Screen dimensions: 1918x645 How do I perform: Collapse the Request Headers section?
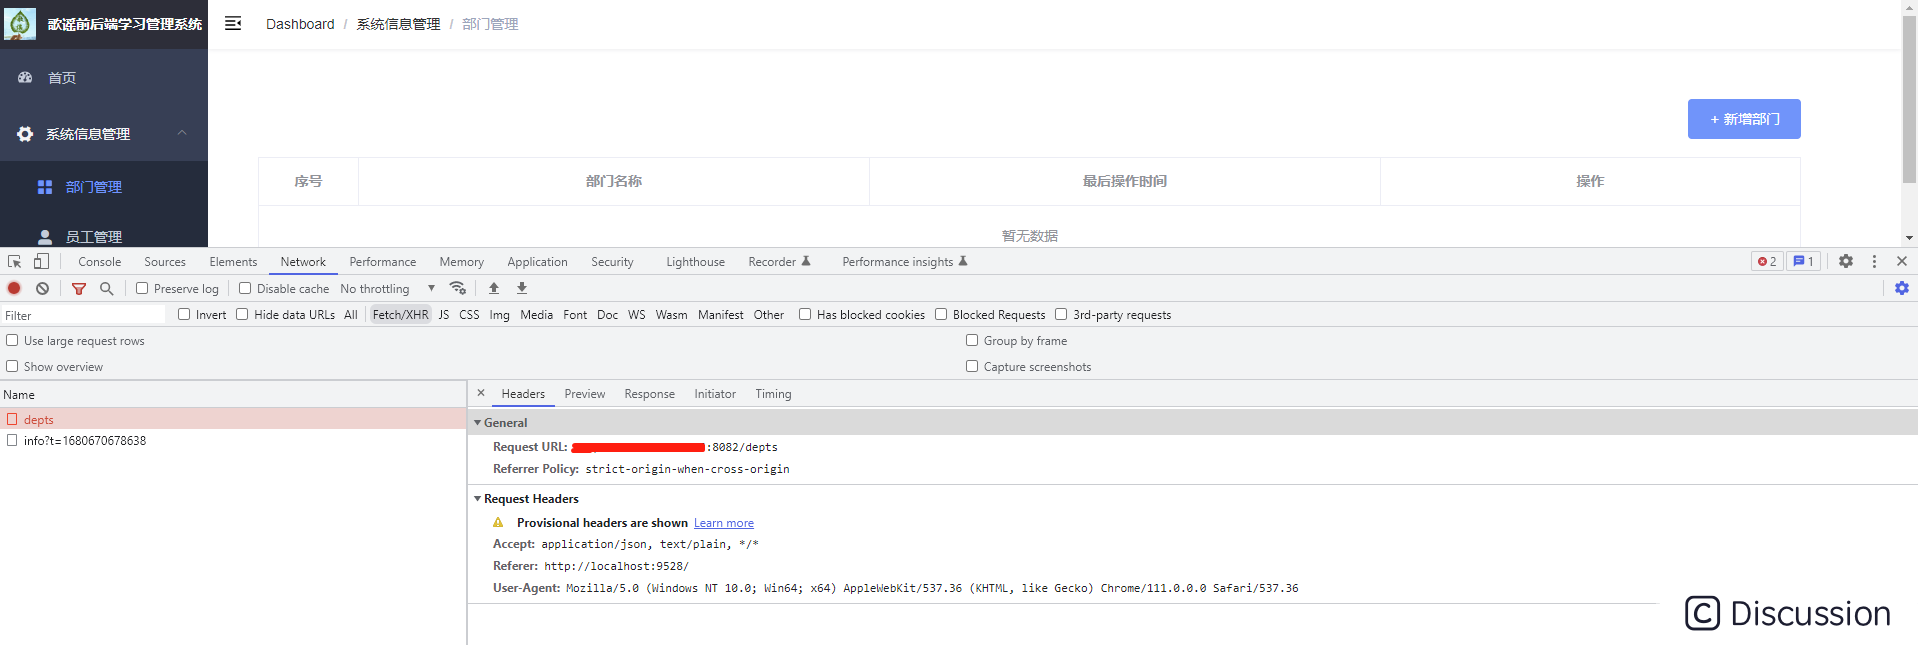(478, 499)
